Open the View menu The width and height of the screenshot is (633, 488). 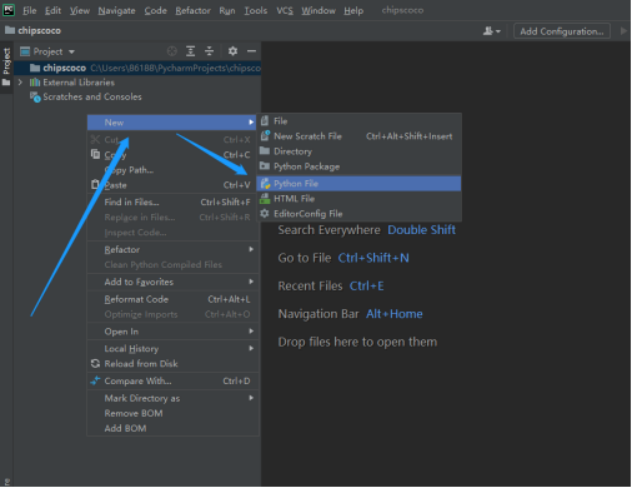coord(80,10)
